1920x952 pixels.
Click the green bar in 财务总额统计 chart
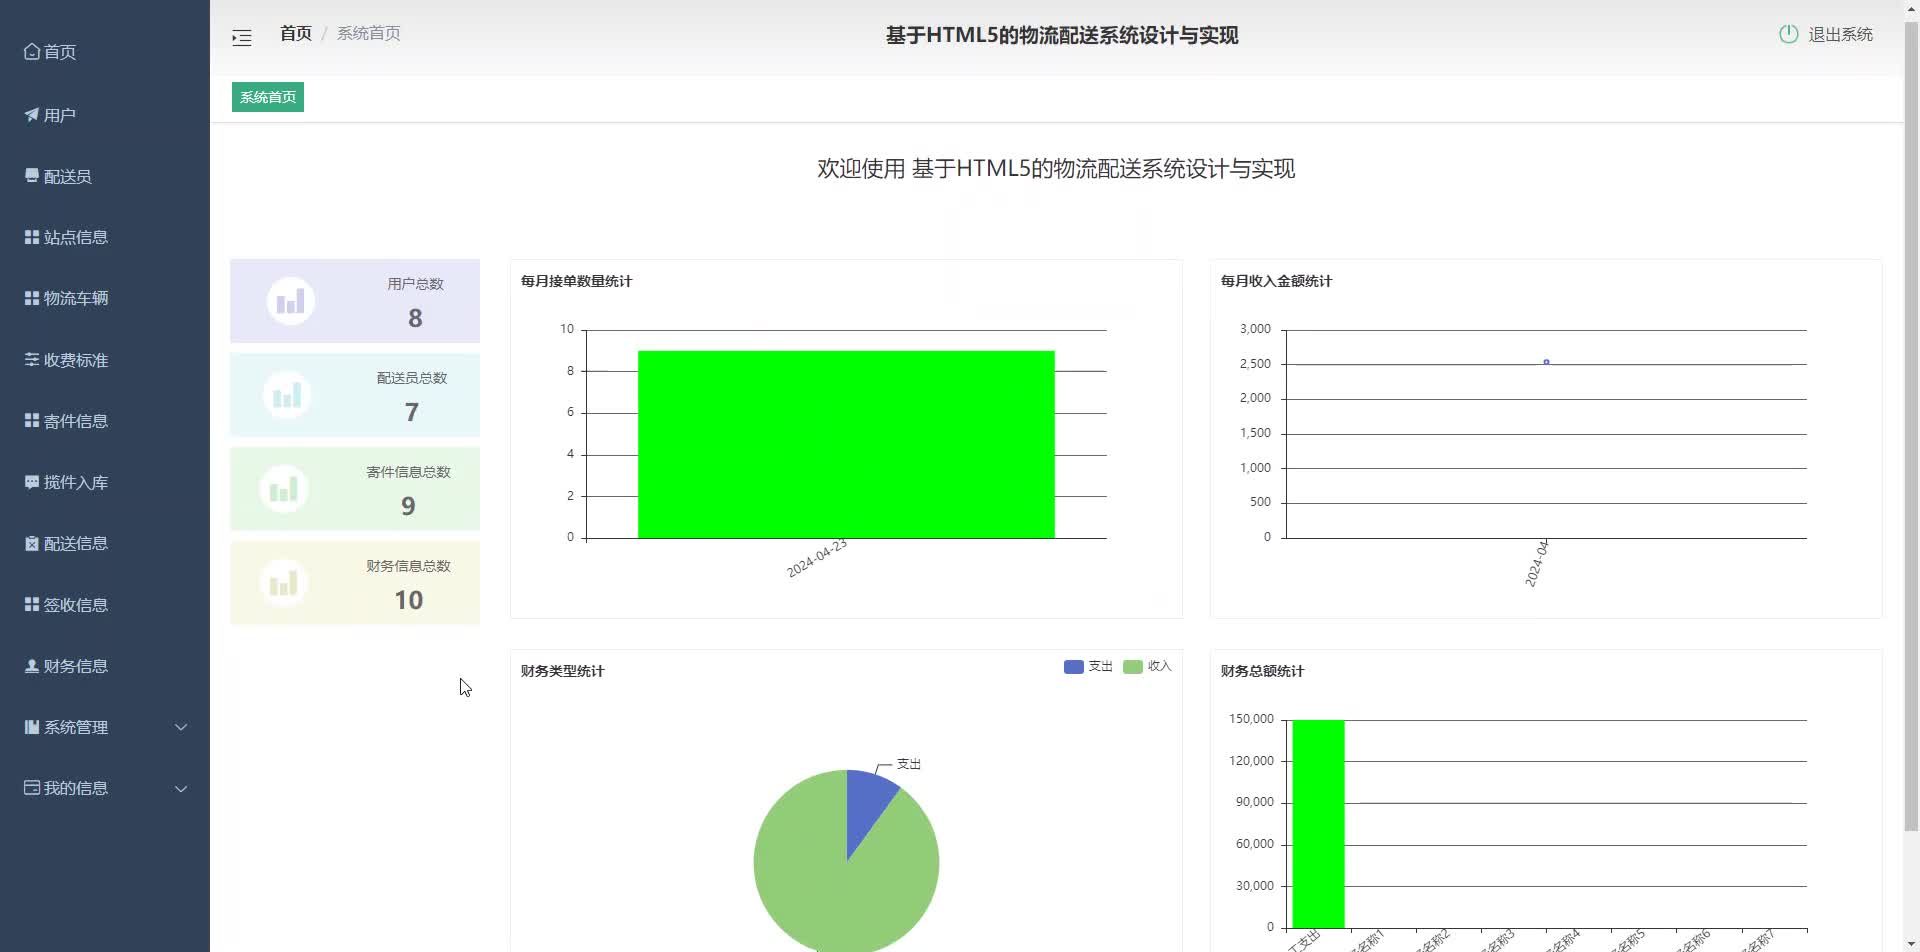1318,823
